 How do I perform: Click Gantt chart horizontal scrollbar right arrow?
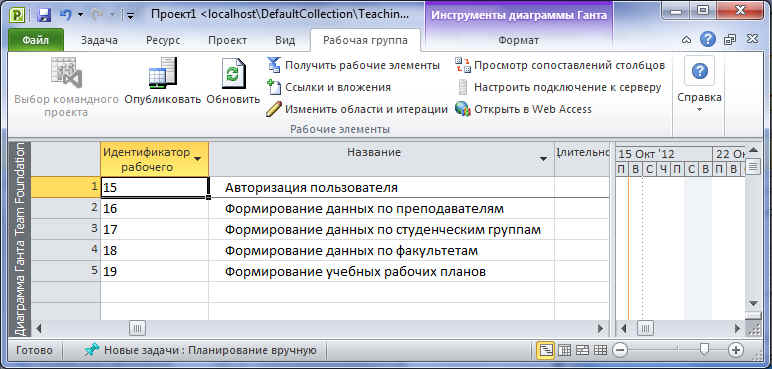coord(738,328)
